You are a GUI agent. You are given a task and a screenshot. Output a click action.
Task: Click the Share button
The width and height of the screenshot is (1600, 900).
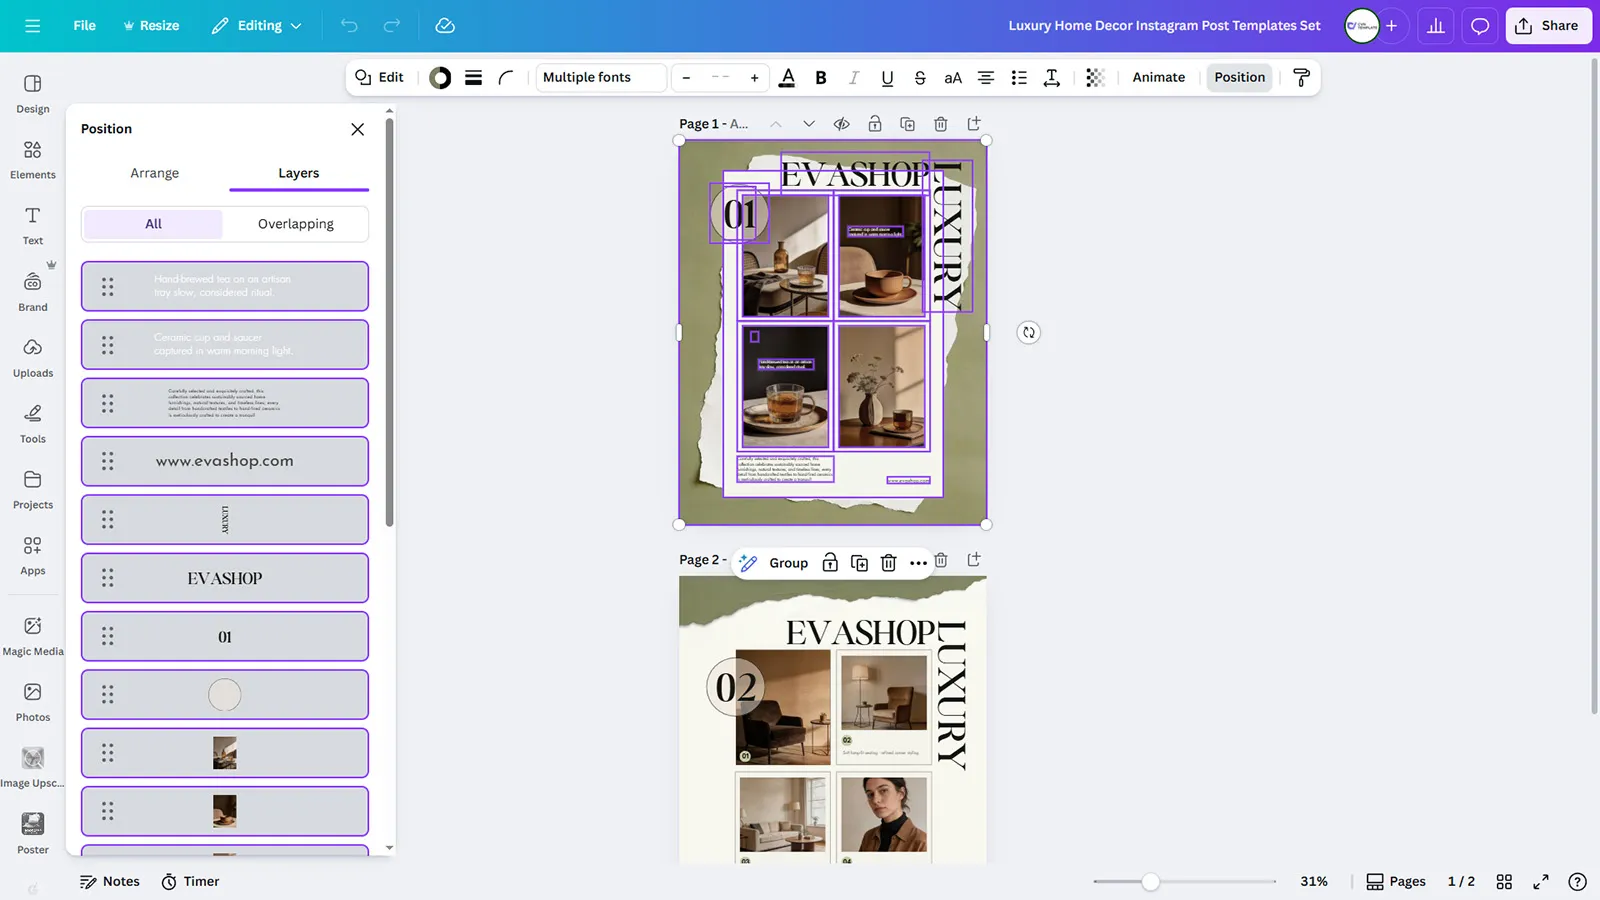tap(1547, 26)
